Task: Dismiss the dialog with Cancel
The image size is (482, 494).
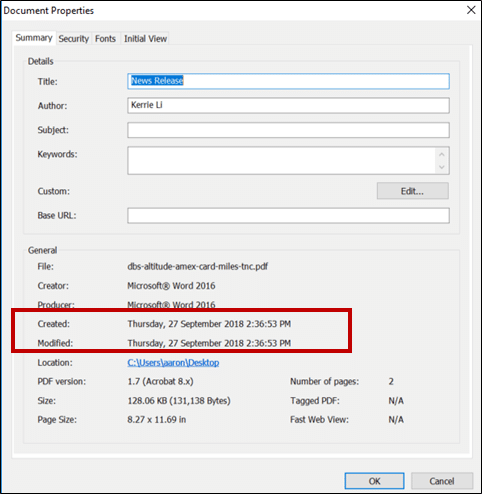Action: (442, 481)
